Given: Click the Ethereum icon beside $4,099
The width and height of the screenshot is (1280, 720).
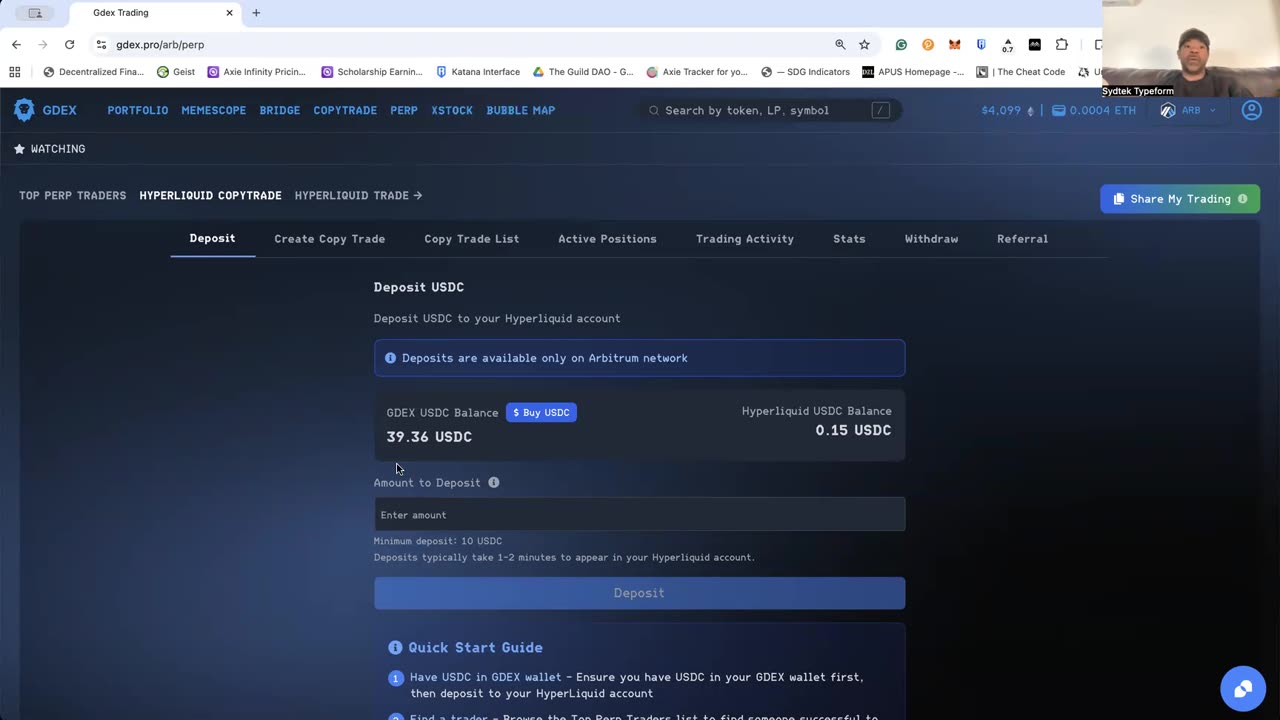Looking at the screenshot, I should tap(1031, 111).
